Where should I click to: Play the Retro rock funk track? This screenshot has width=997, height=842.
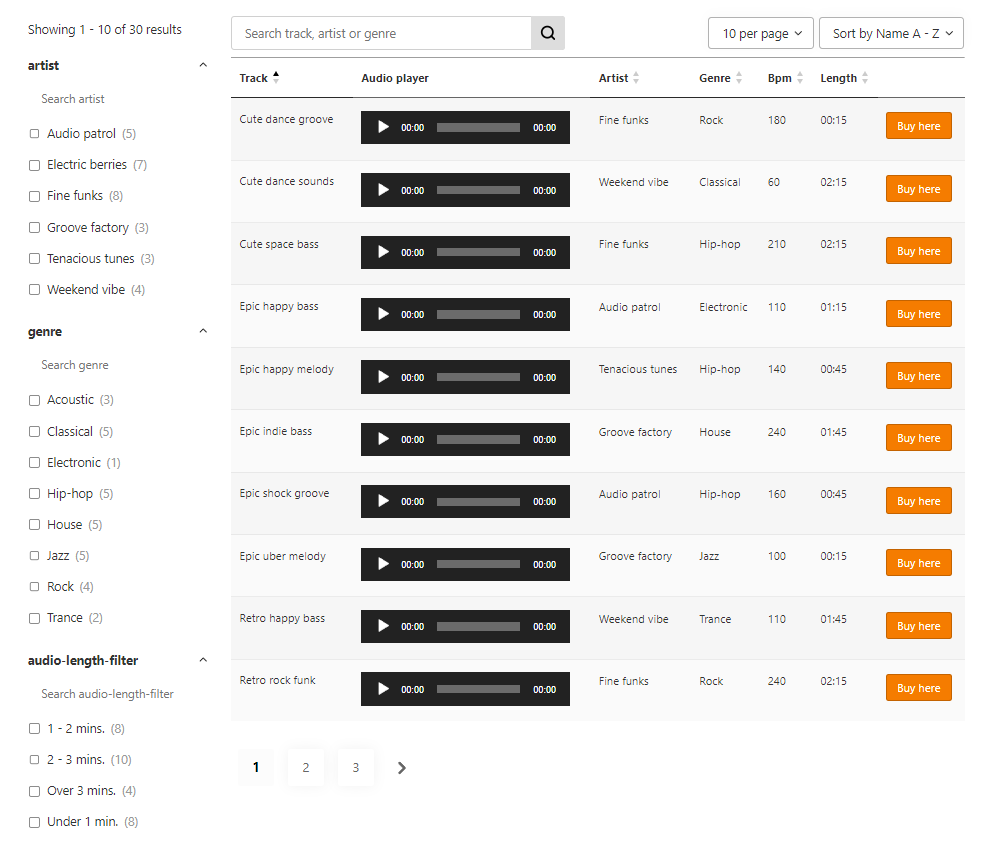383,689
